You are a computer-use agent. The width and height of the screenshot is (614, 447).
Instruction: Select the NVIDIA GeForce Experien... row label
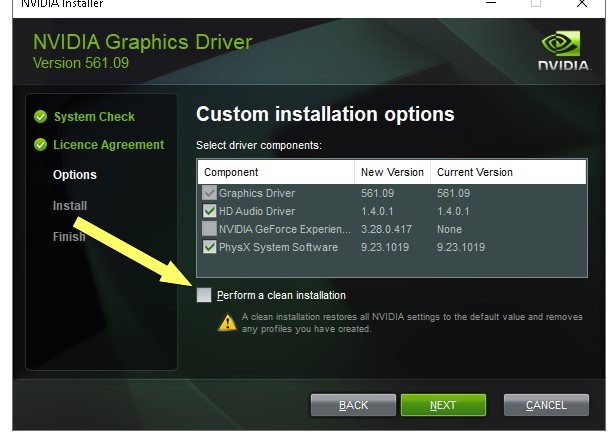pos(285,229)
